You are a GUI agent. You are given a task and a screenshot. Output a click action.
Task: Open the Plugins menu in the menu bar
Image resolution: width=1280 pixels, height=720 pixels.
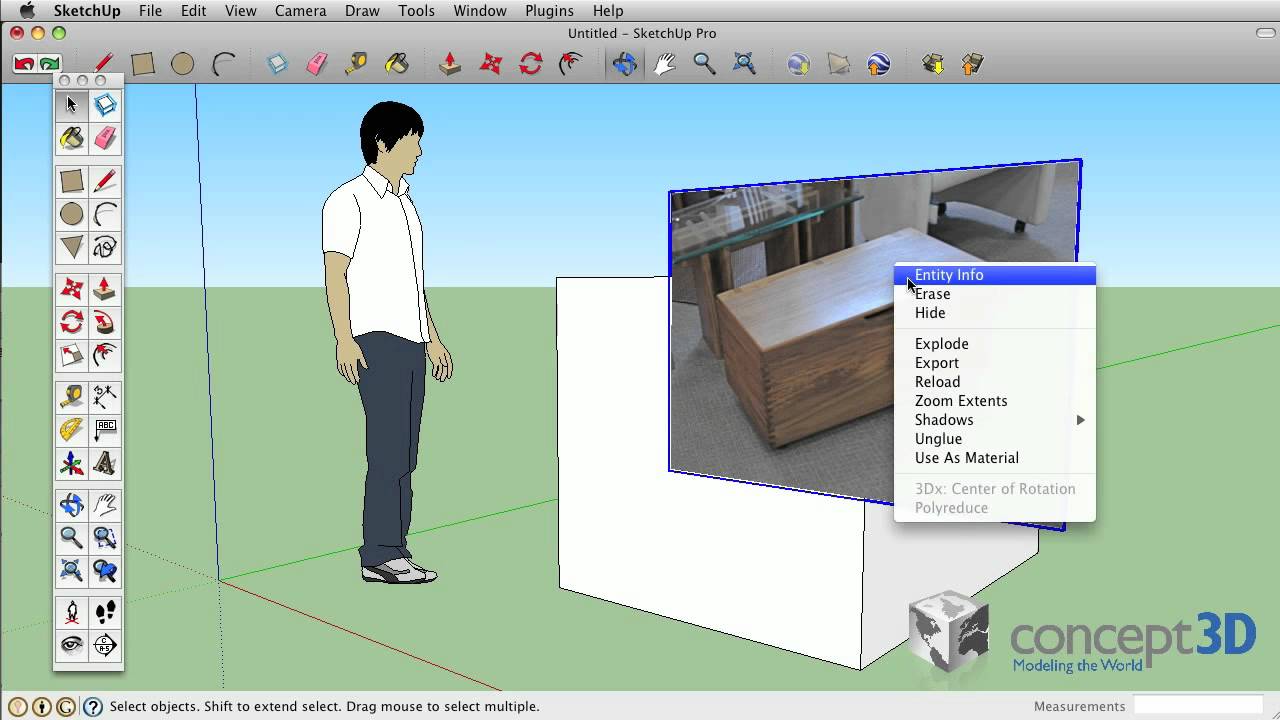coord(549,11)
